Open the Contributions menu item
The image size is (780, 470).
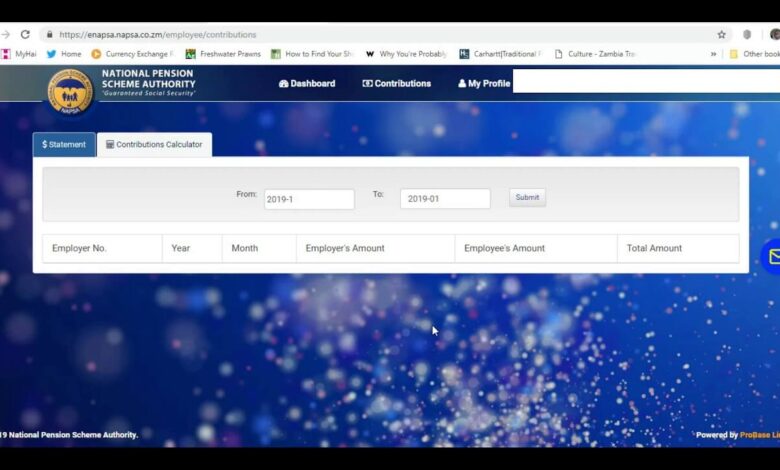397,84
